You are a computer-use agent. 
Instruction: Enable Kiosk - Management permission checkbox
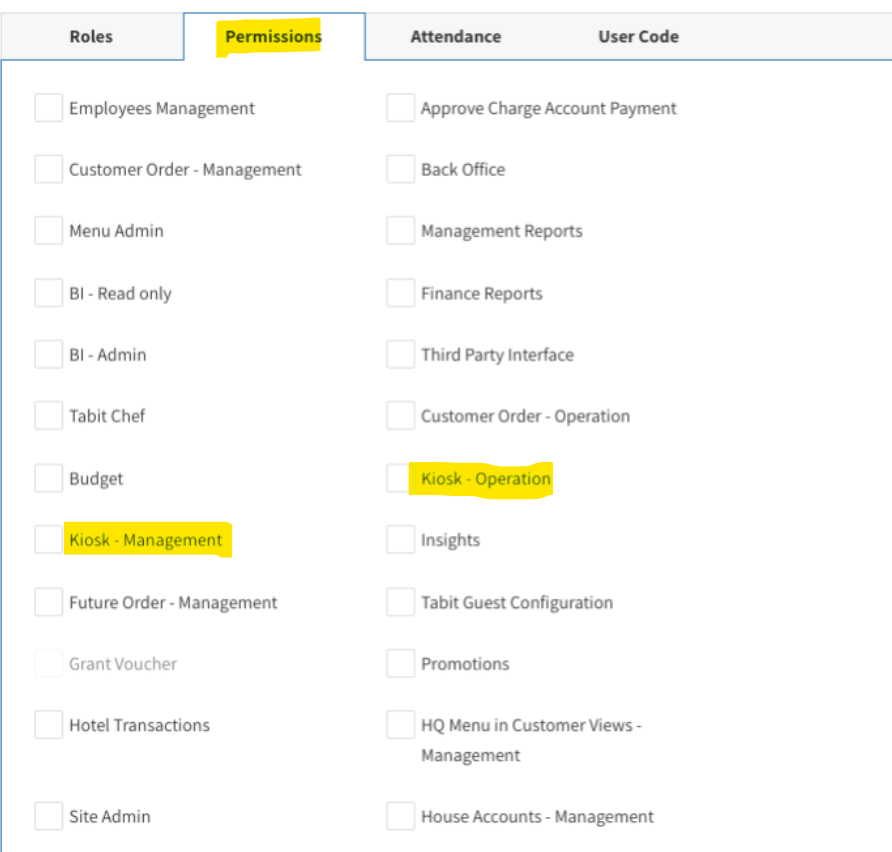(x=49, y=540)
